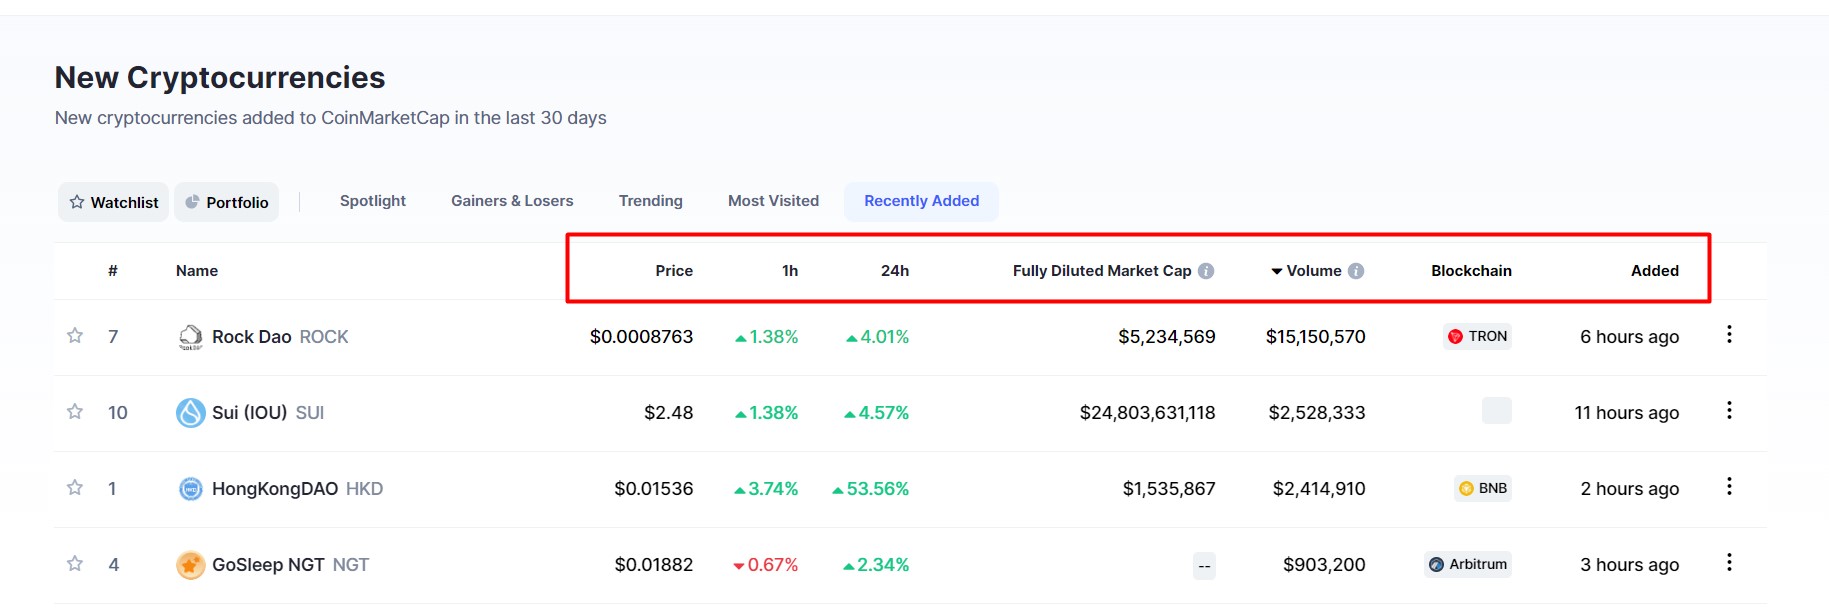Click Rock Dao volume $15,150,570
This screenshot has width=1829, height=608.
[x=1316, y=337]
